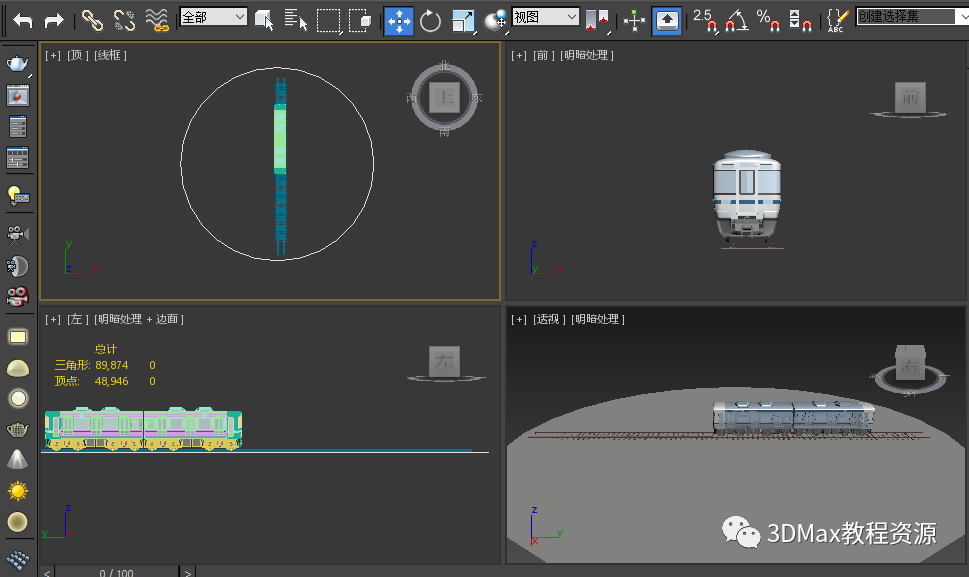Open the 全部 selection filter dropdown

click(x=213, y=17)
